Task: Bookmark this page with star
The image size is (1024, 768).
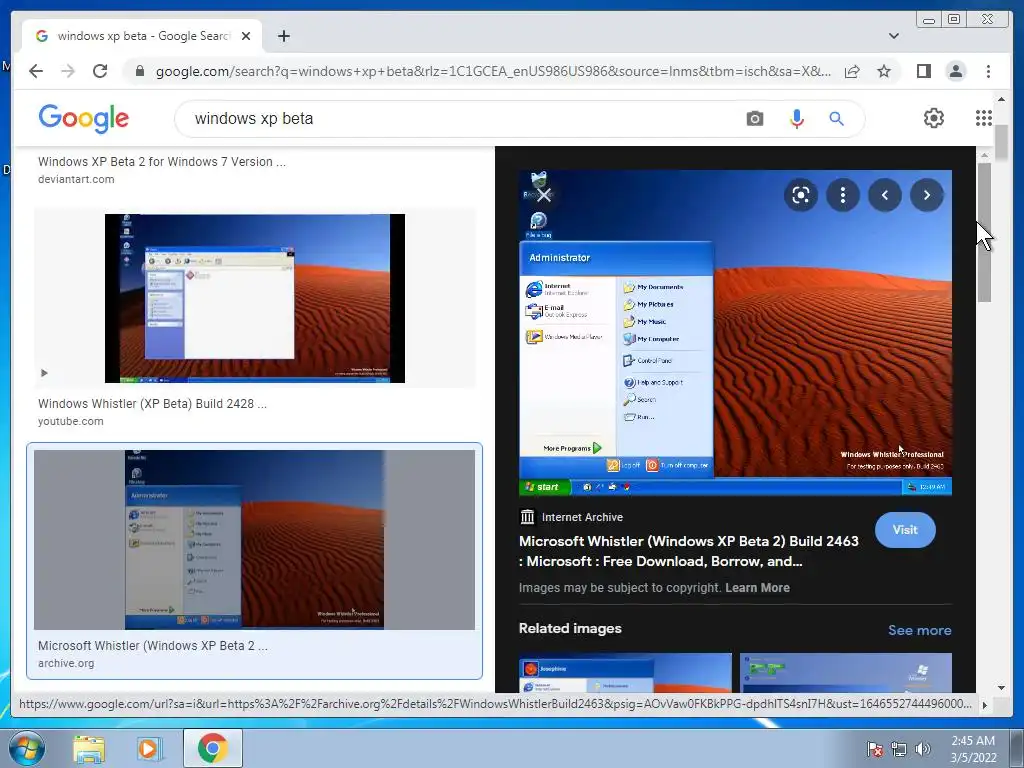Action: [884, 71]
